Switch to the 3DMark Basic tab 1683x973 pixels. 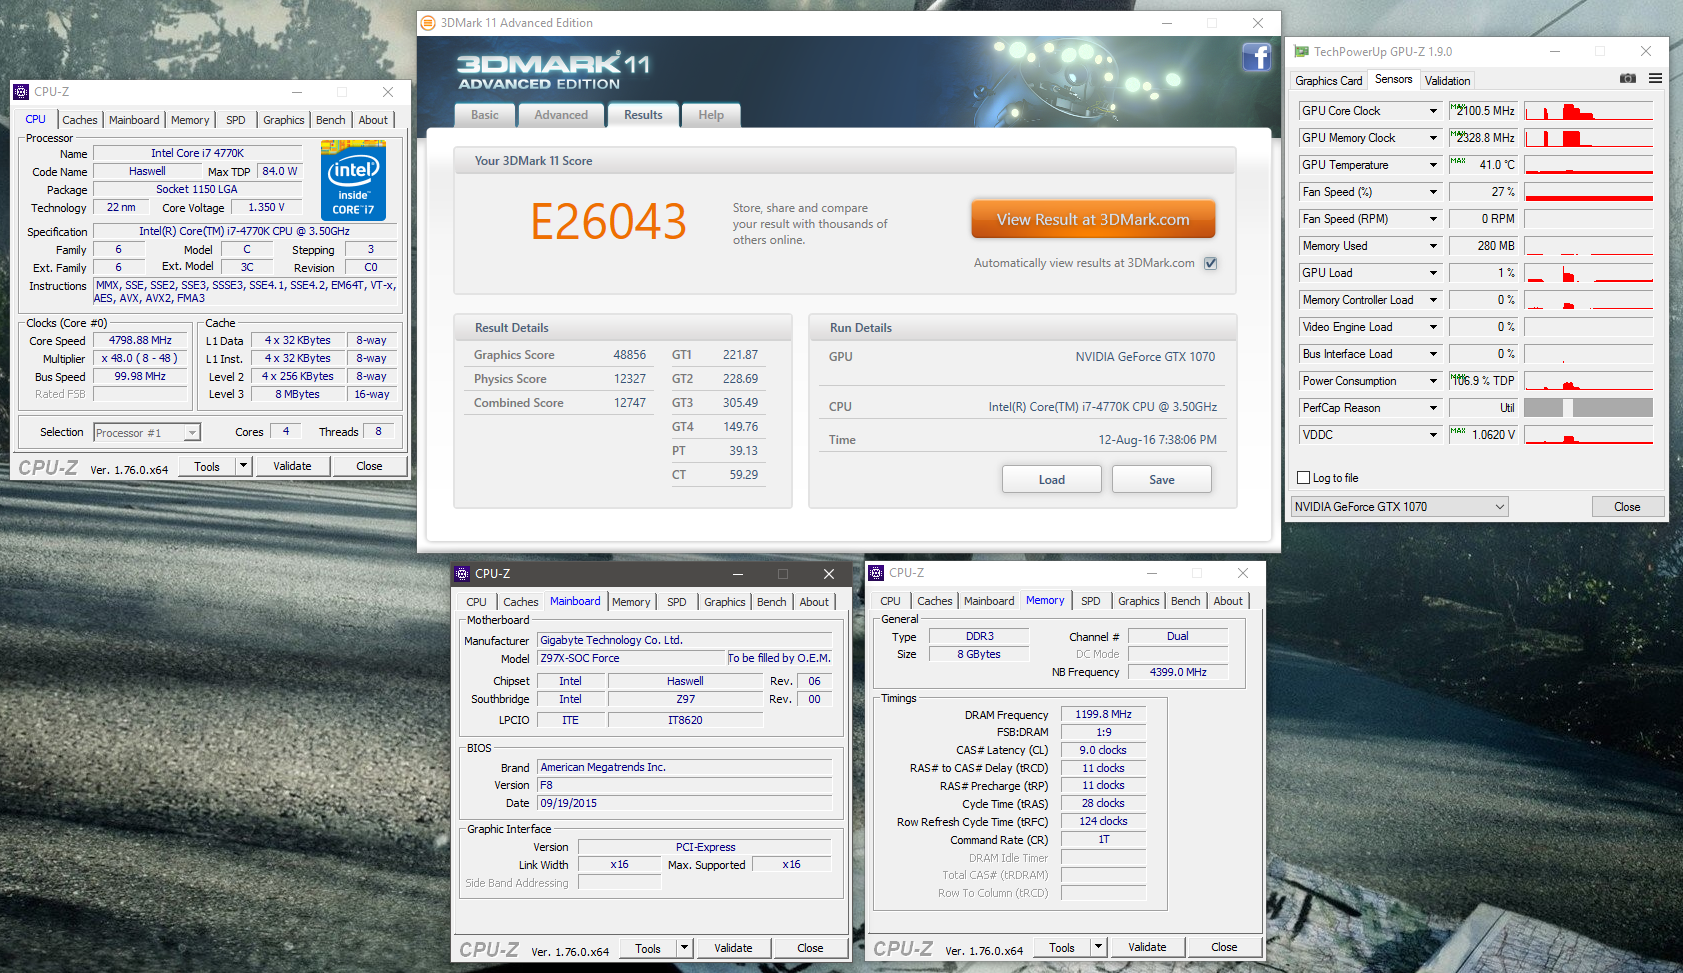coord(485,115)
